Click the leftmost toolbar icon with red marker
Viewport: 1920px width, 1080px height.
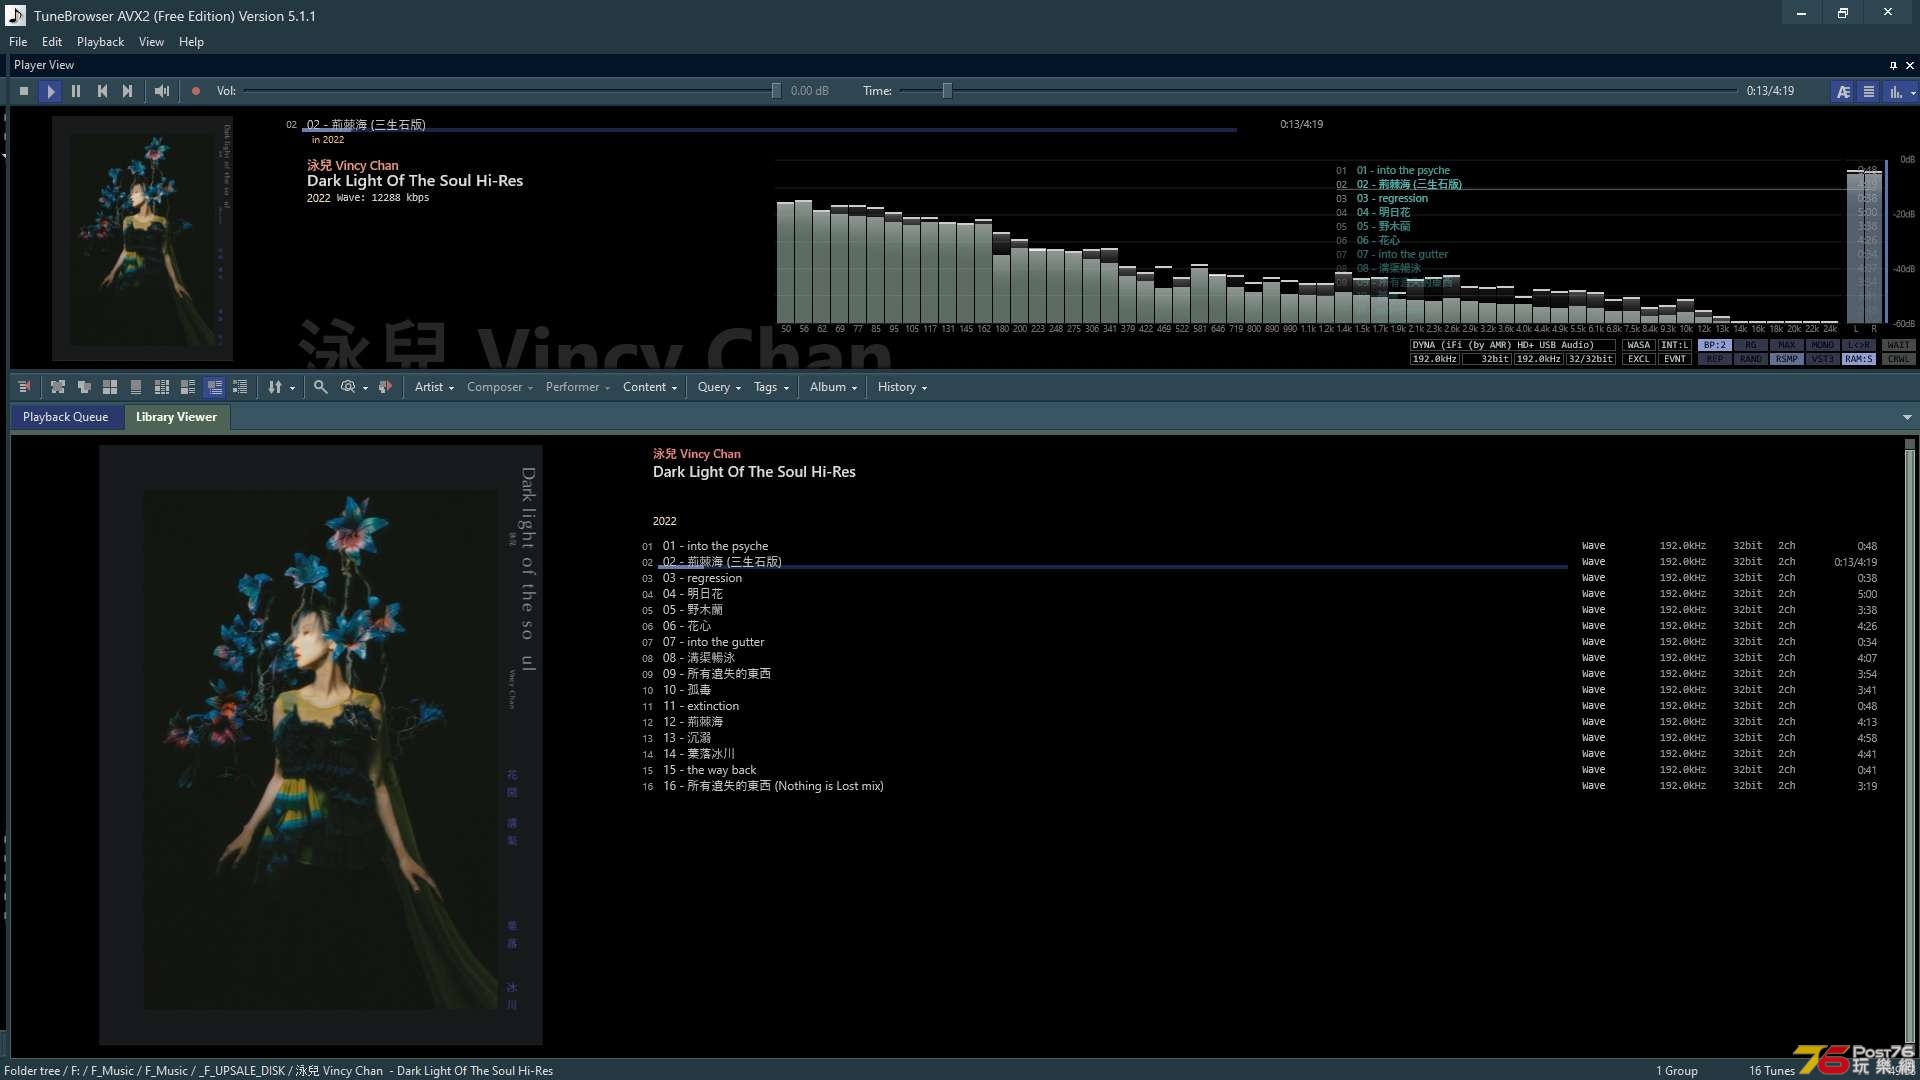click(24, 387)
